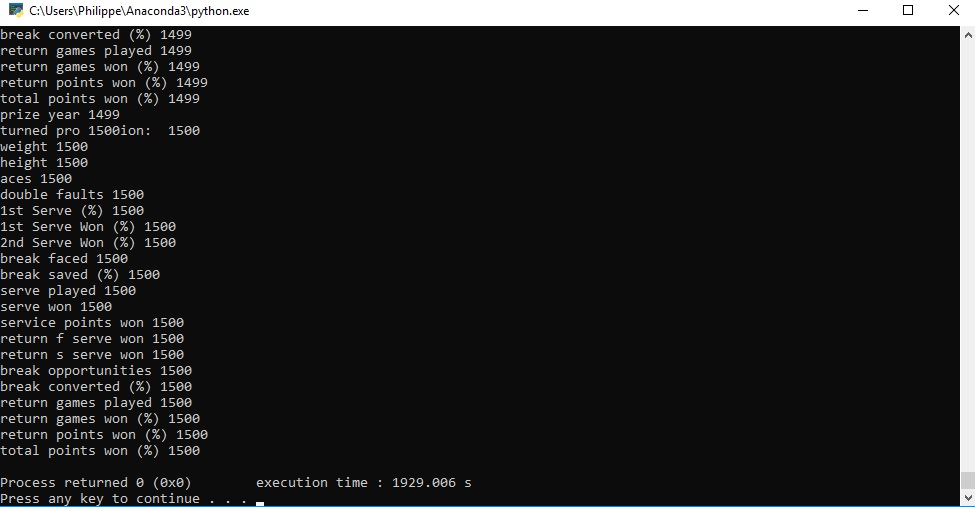Click the line 'return s serve won 1500'
Viewport: 975px width, 507px height.
pos(92,355)
